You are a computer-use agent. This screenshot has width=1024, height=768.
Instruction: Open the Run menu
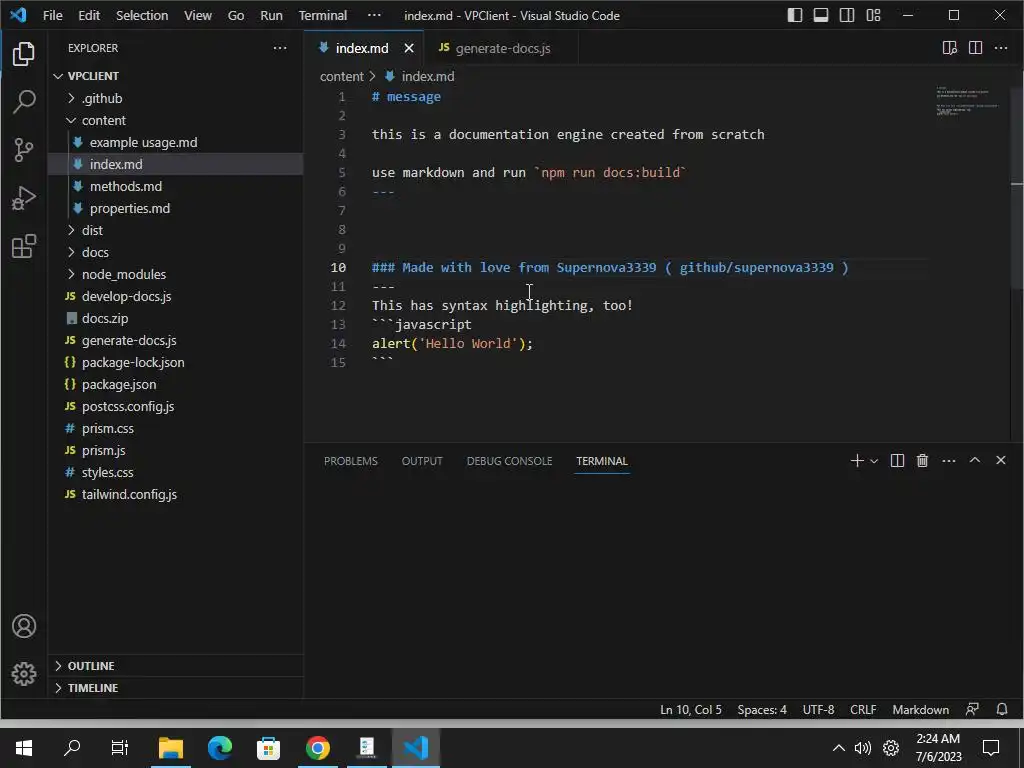point(271,15)
